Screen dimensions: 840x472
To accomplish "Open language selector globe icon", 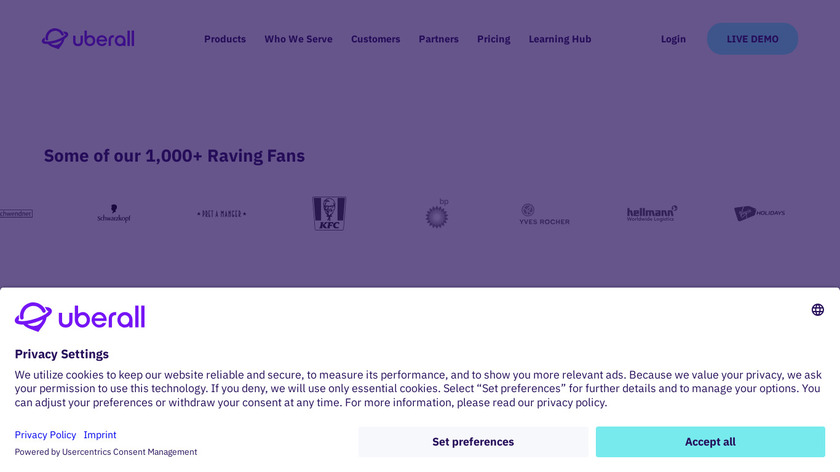I will tap(817, 310).
